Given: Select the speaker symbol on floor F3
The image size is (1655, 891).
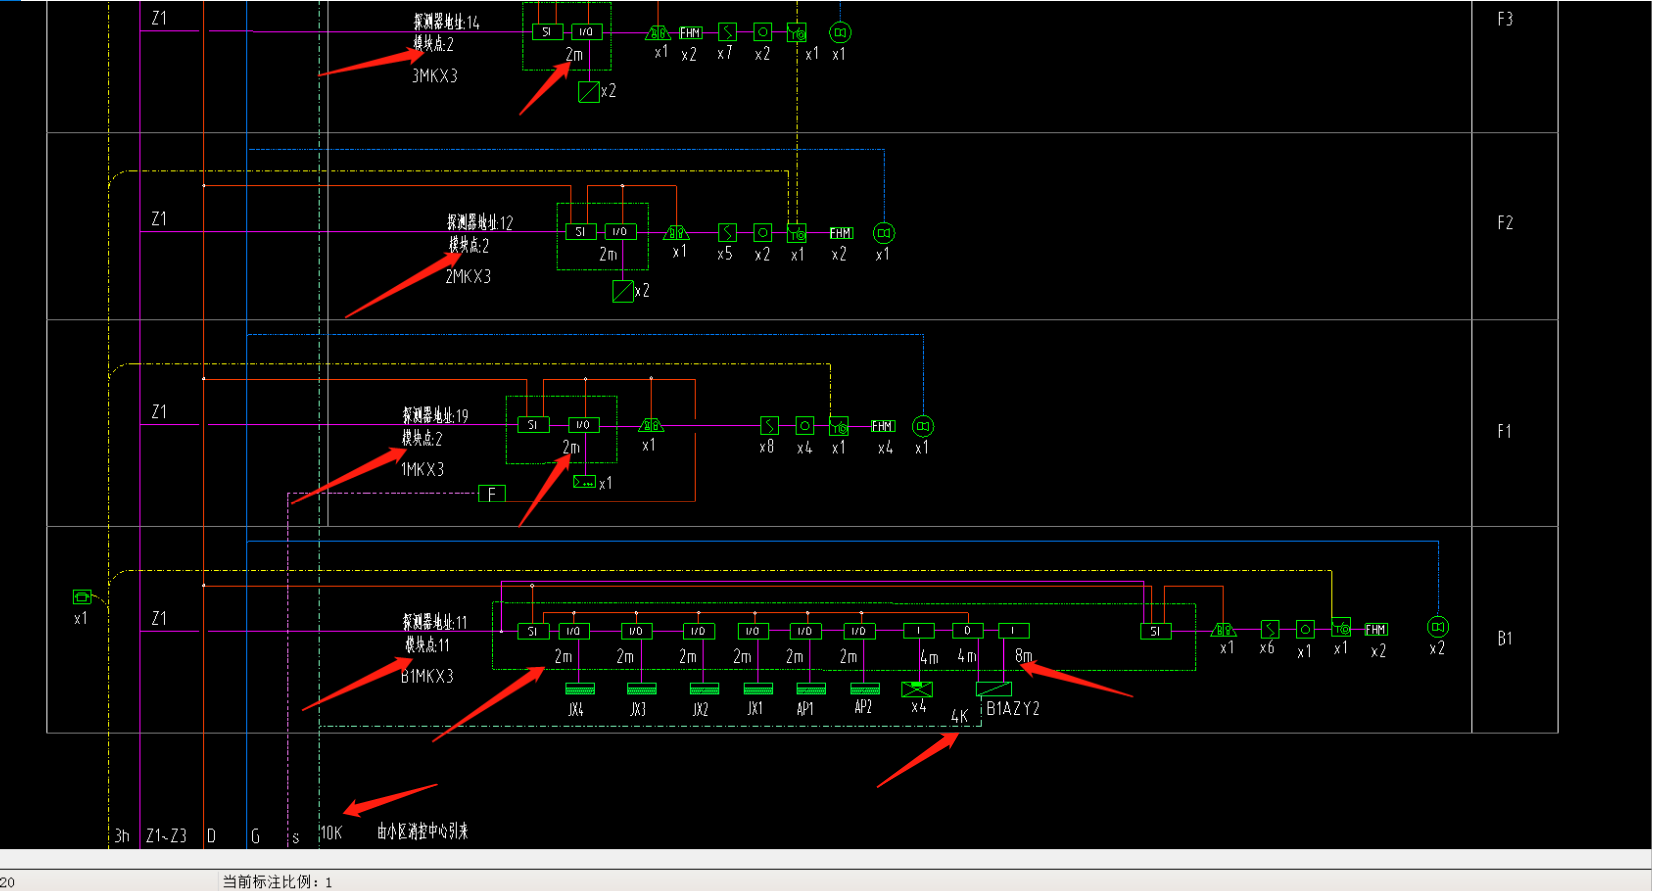Looking at the screenshot, I should [840, 33].
